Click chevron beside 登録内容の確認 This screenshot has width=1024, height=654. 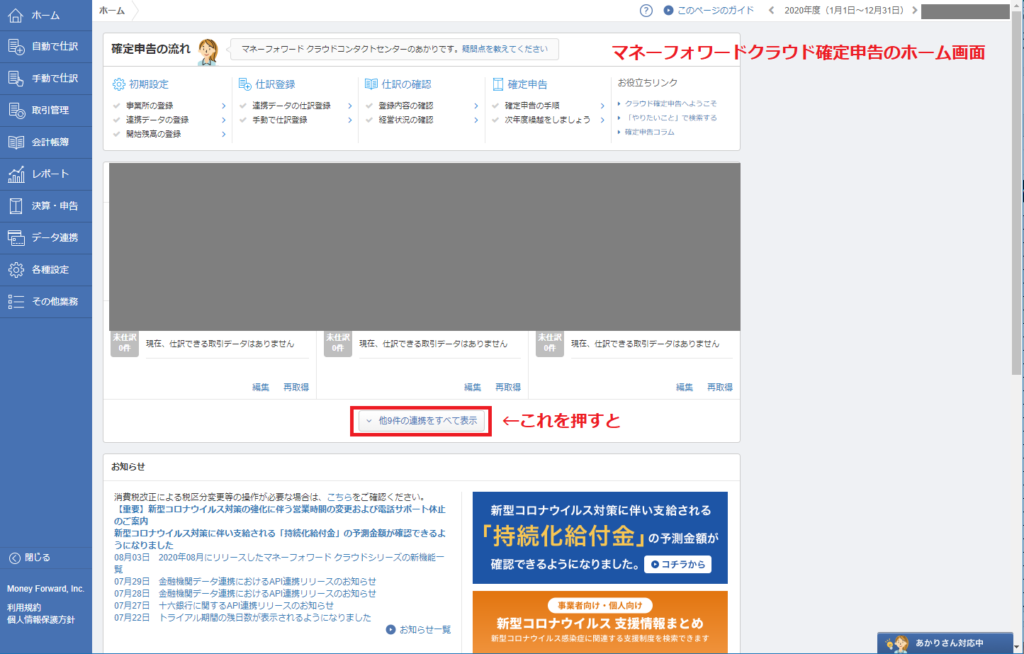476,106
